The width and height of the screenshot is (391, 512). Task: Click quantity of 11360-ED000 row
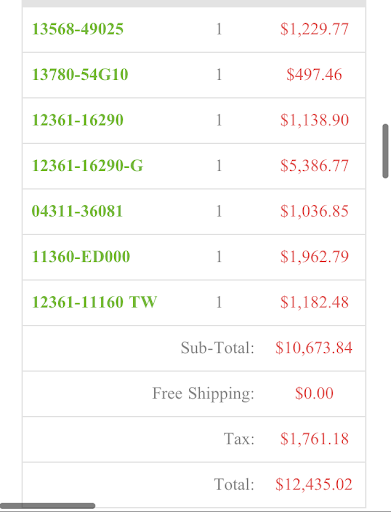click(219, 257)
